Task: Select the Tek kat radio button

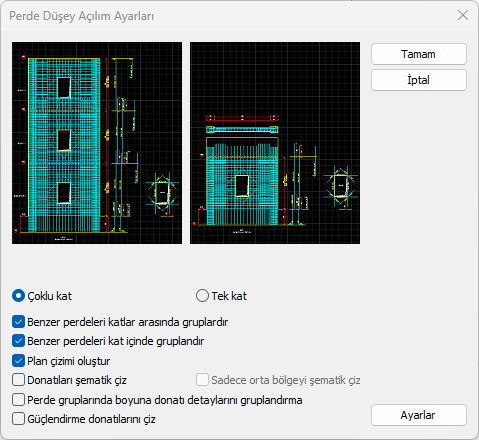Action: coord(202,296)
